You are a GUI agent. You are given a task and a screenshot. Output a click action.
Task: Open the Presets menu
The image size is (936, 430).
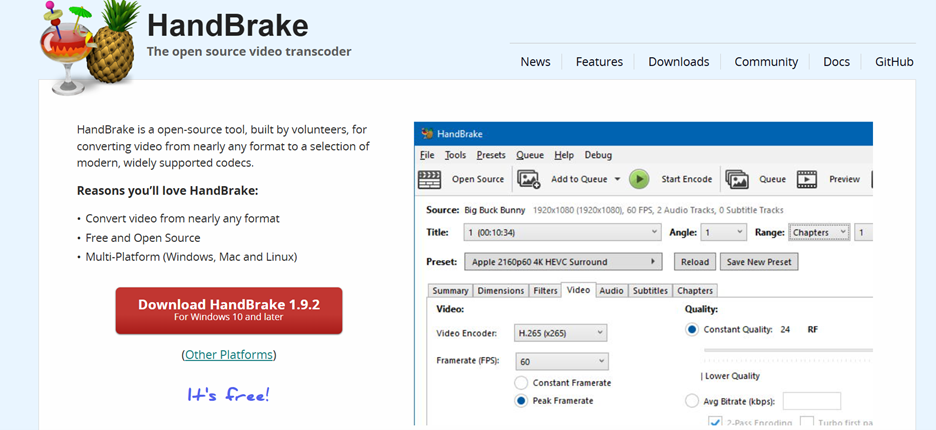[x=491, y=155]
